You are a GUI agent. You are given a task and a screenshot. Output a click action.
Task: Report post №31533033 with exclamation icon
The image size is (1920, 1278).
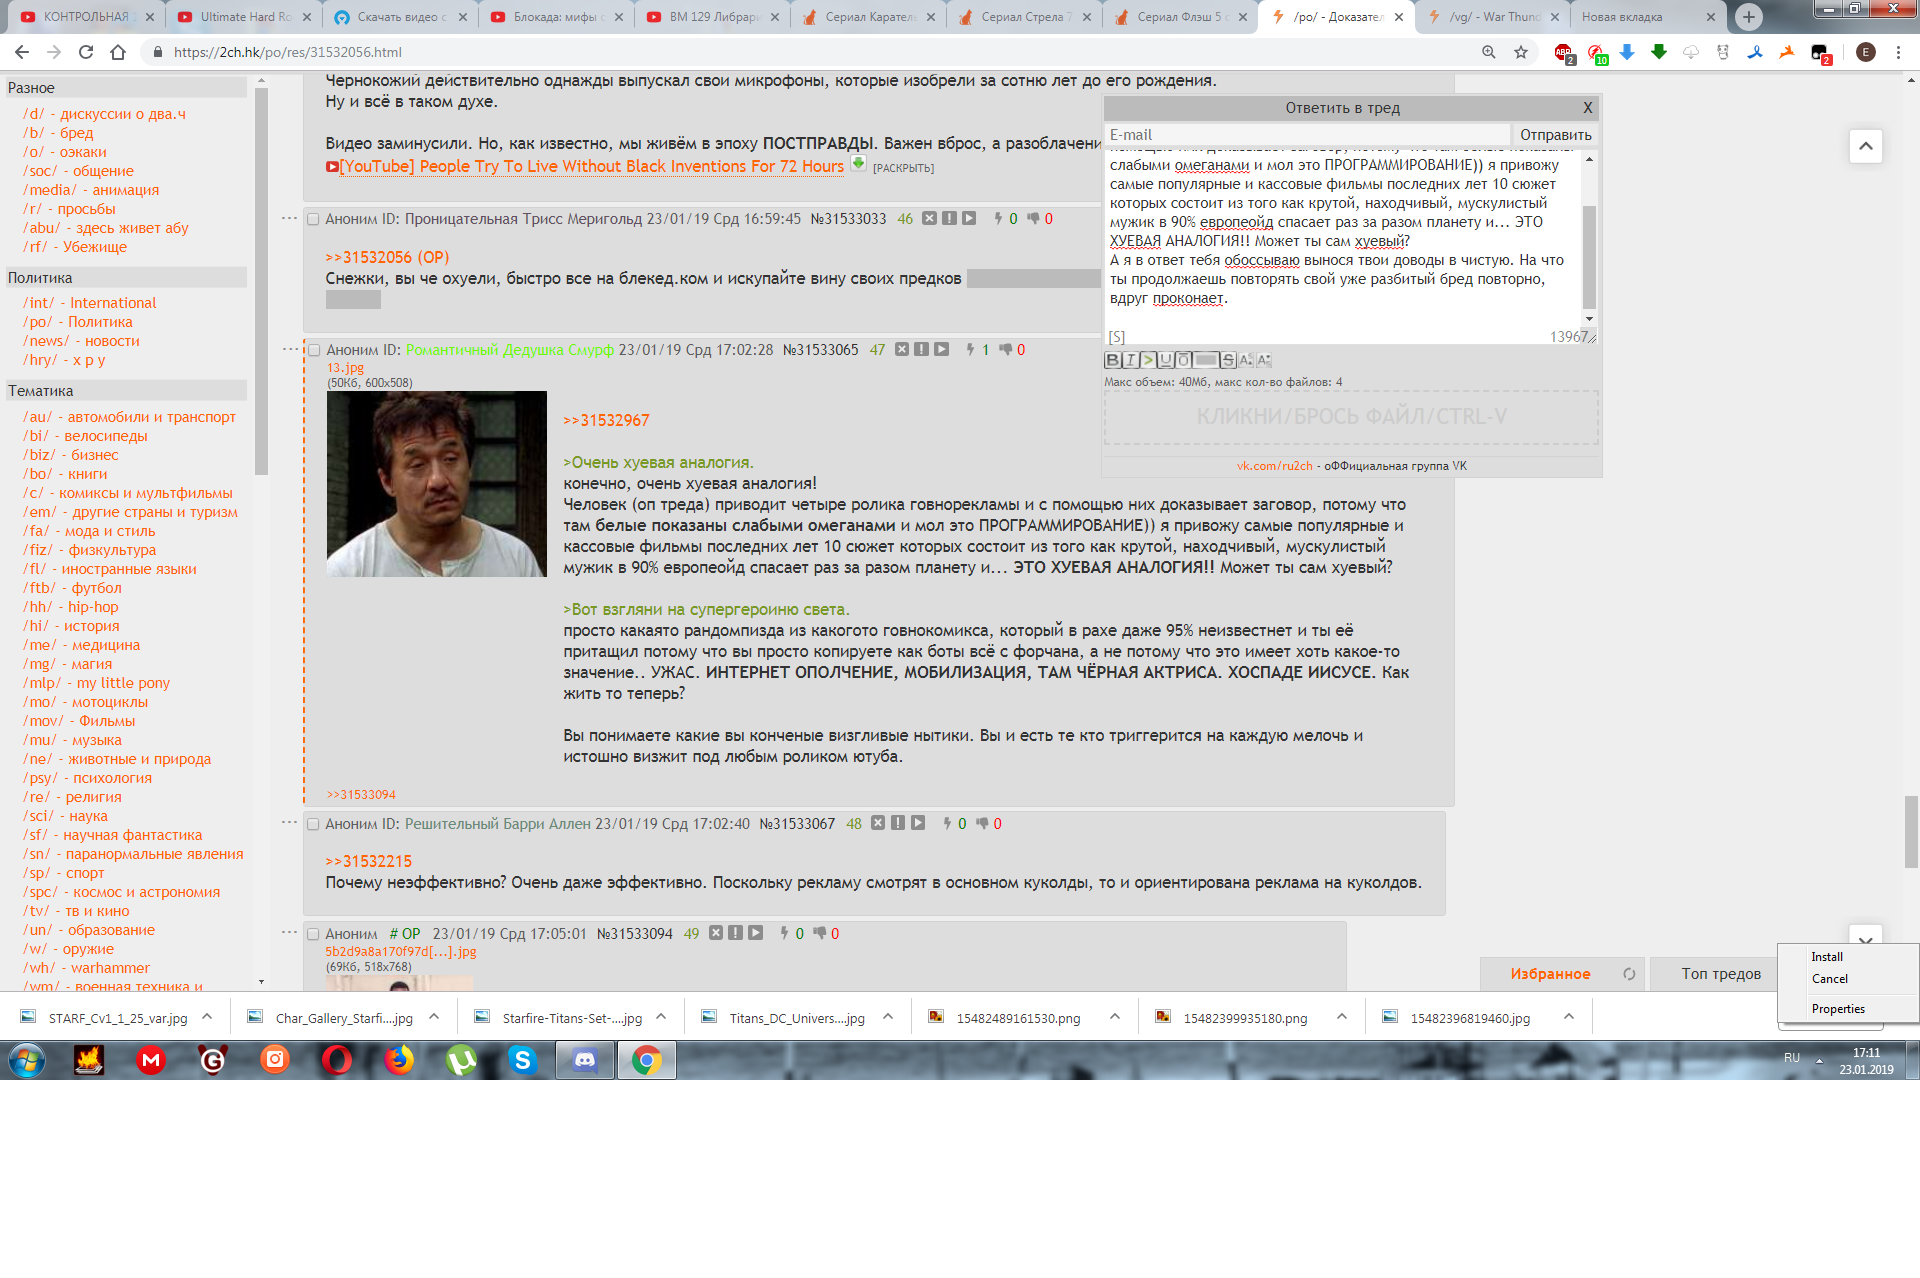pyautogui.click(x=949, y=218)
